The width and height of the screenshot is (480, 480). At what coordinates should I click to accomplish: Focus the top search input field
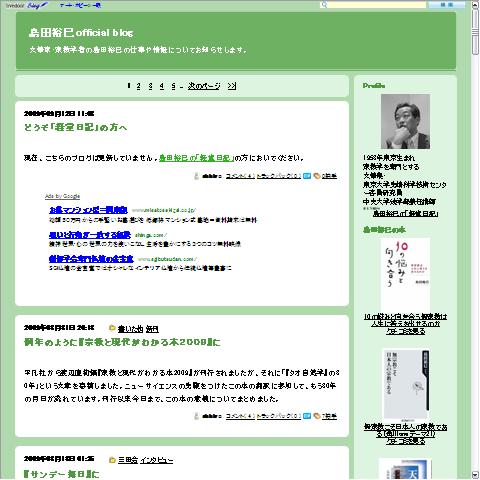pyautogui.click(x=377, y=5)
